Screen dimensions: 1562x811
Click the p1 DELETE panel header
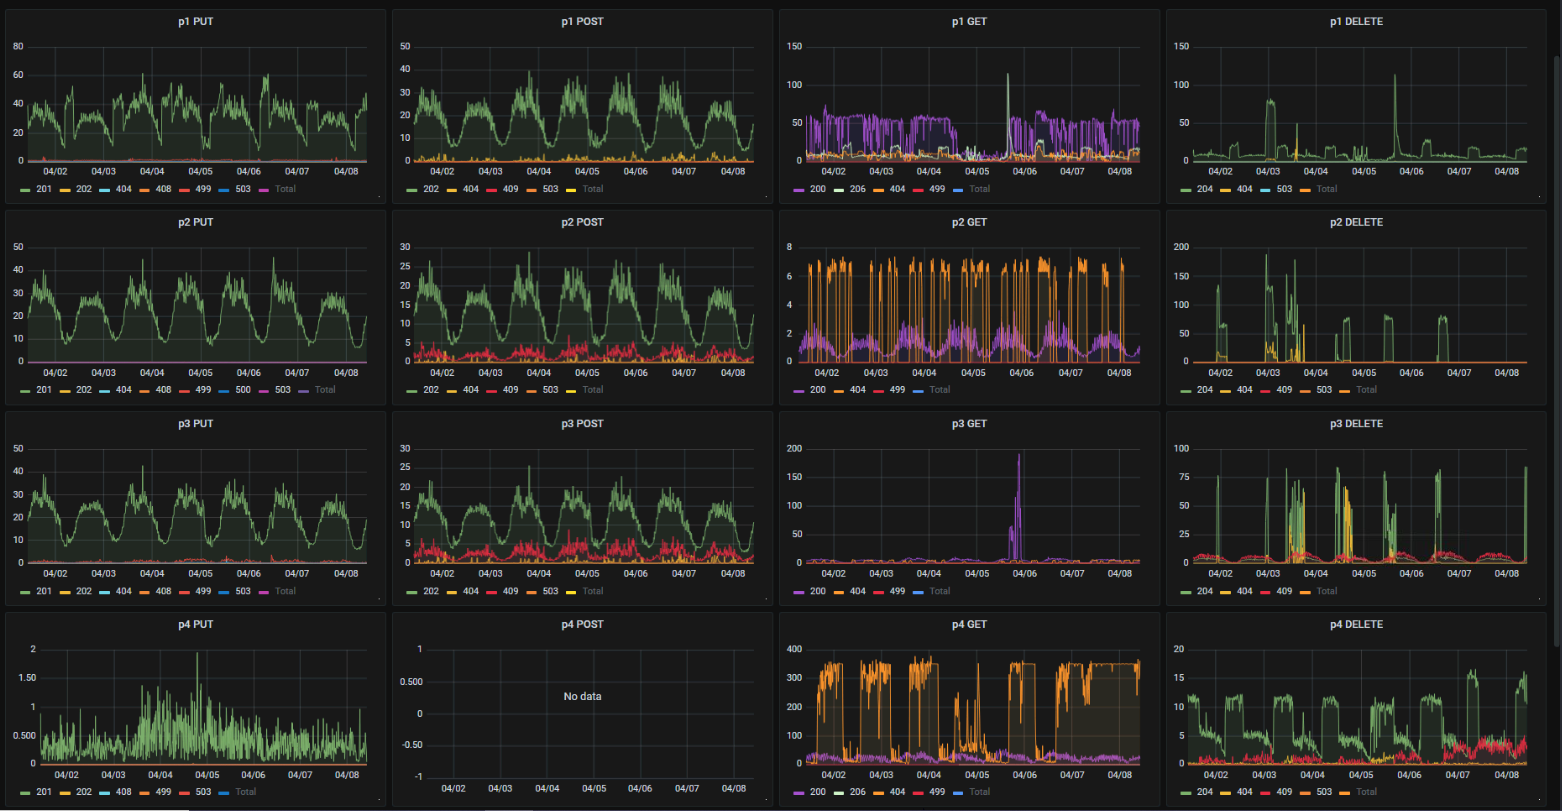pyautogui.click(x=1356, y=21)
